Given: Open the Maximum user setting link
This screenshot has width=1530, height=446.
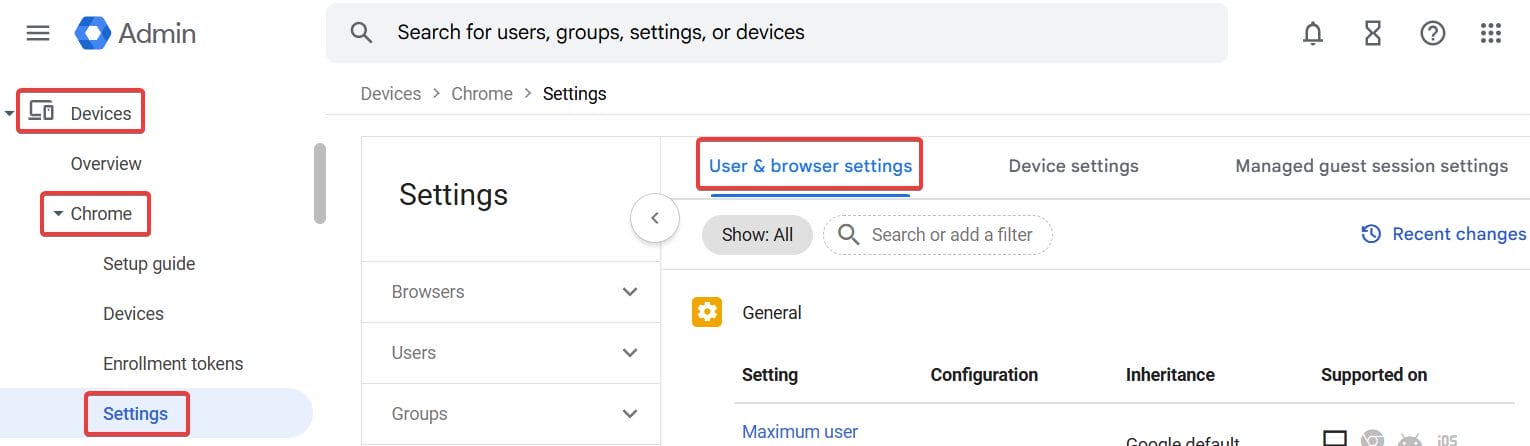Looking at the screenshot, I should 800,432.
